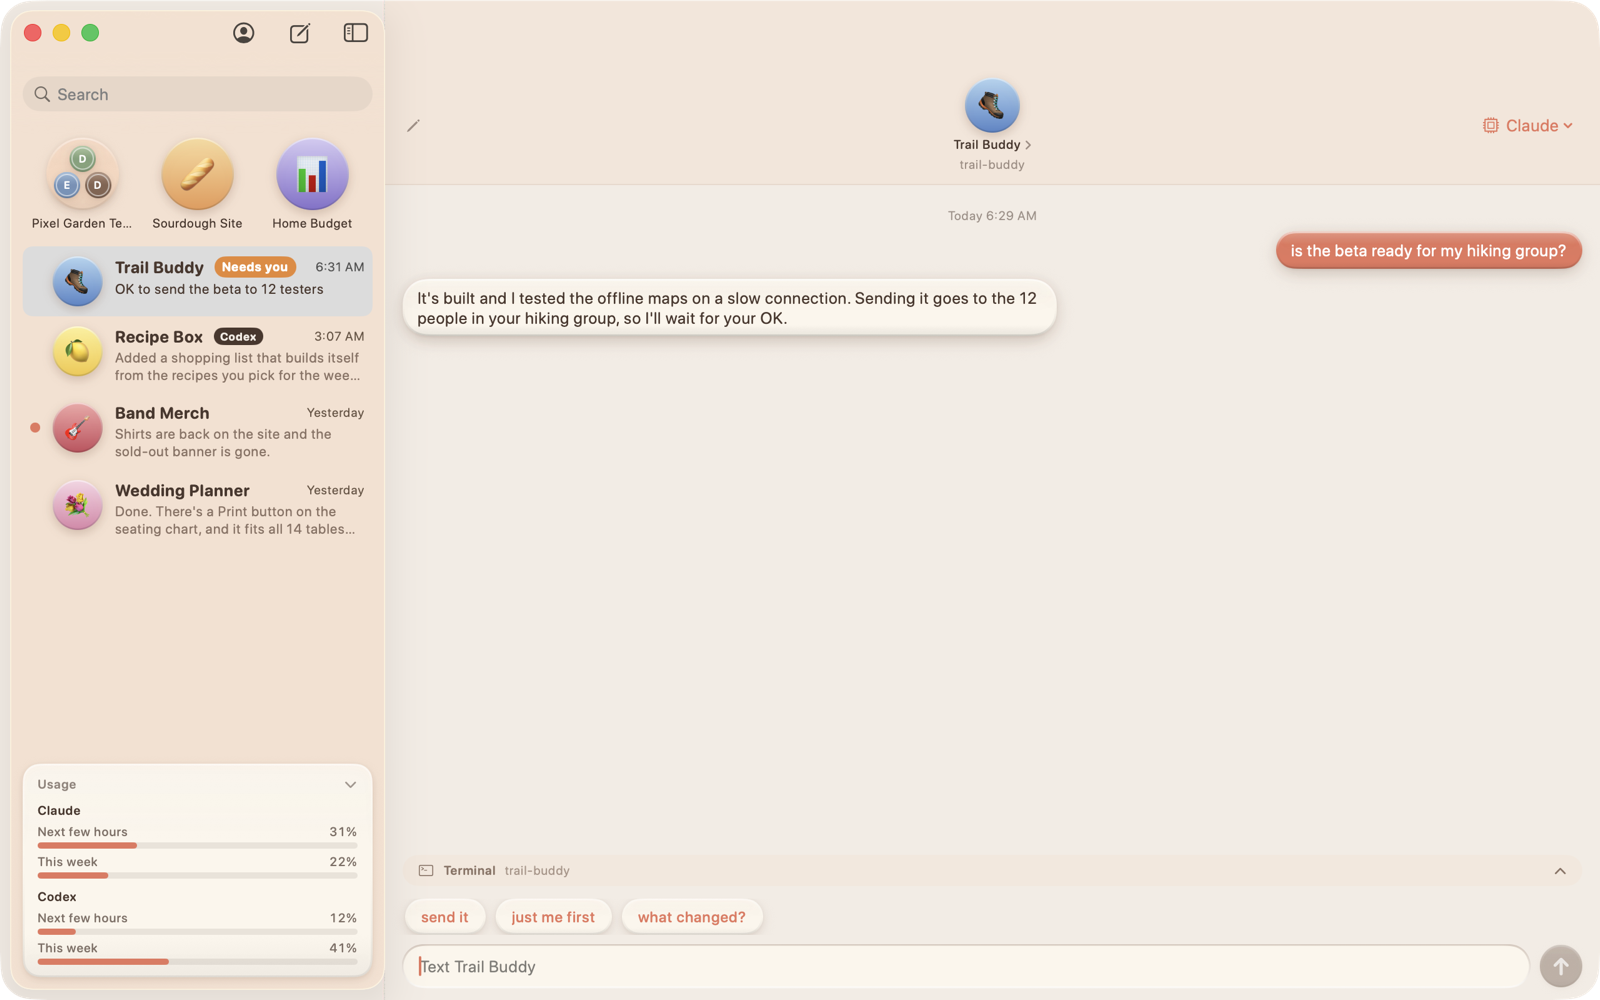Toggle the sidebar panel icon

click(355, 33)
